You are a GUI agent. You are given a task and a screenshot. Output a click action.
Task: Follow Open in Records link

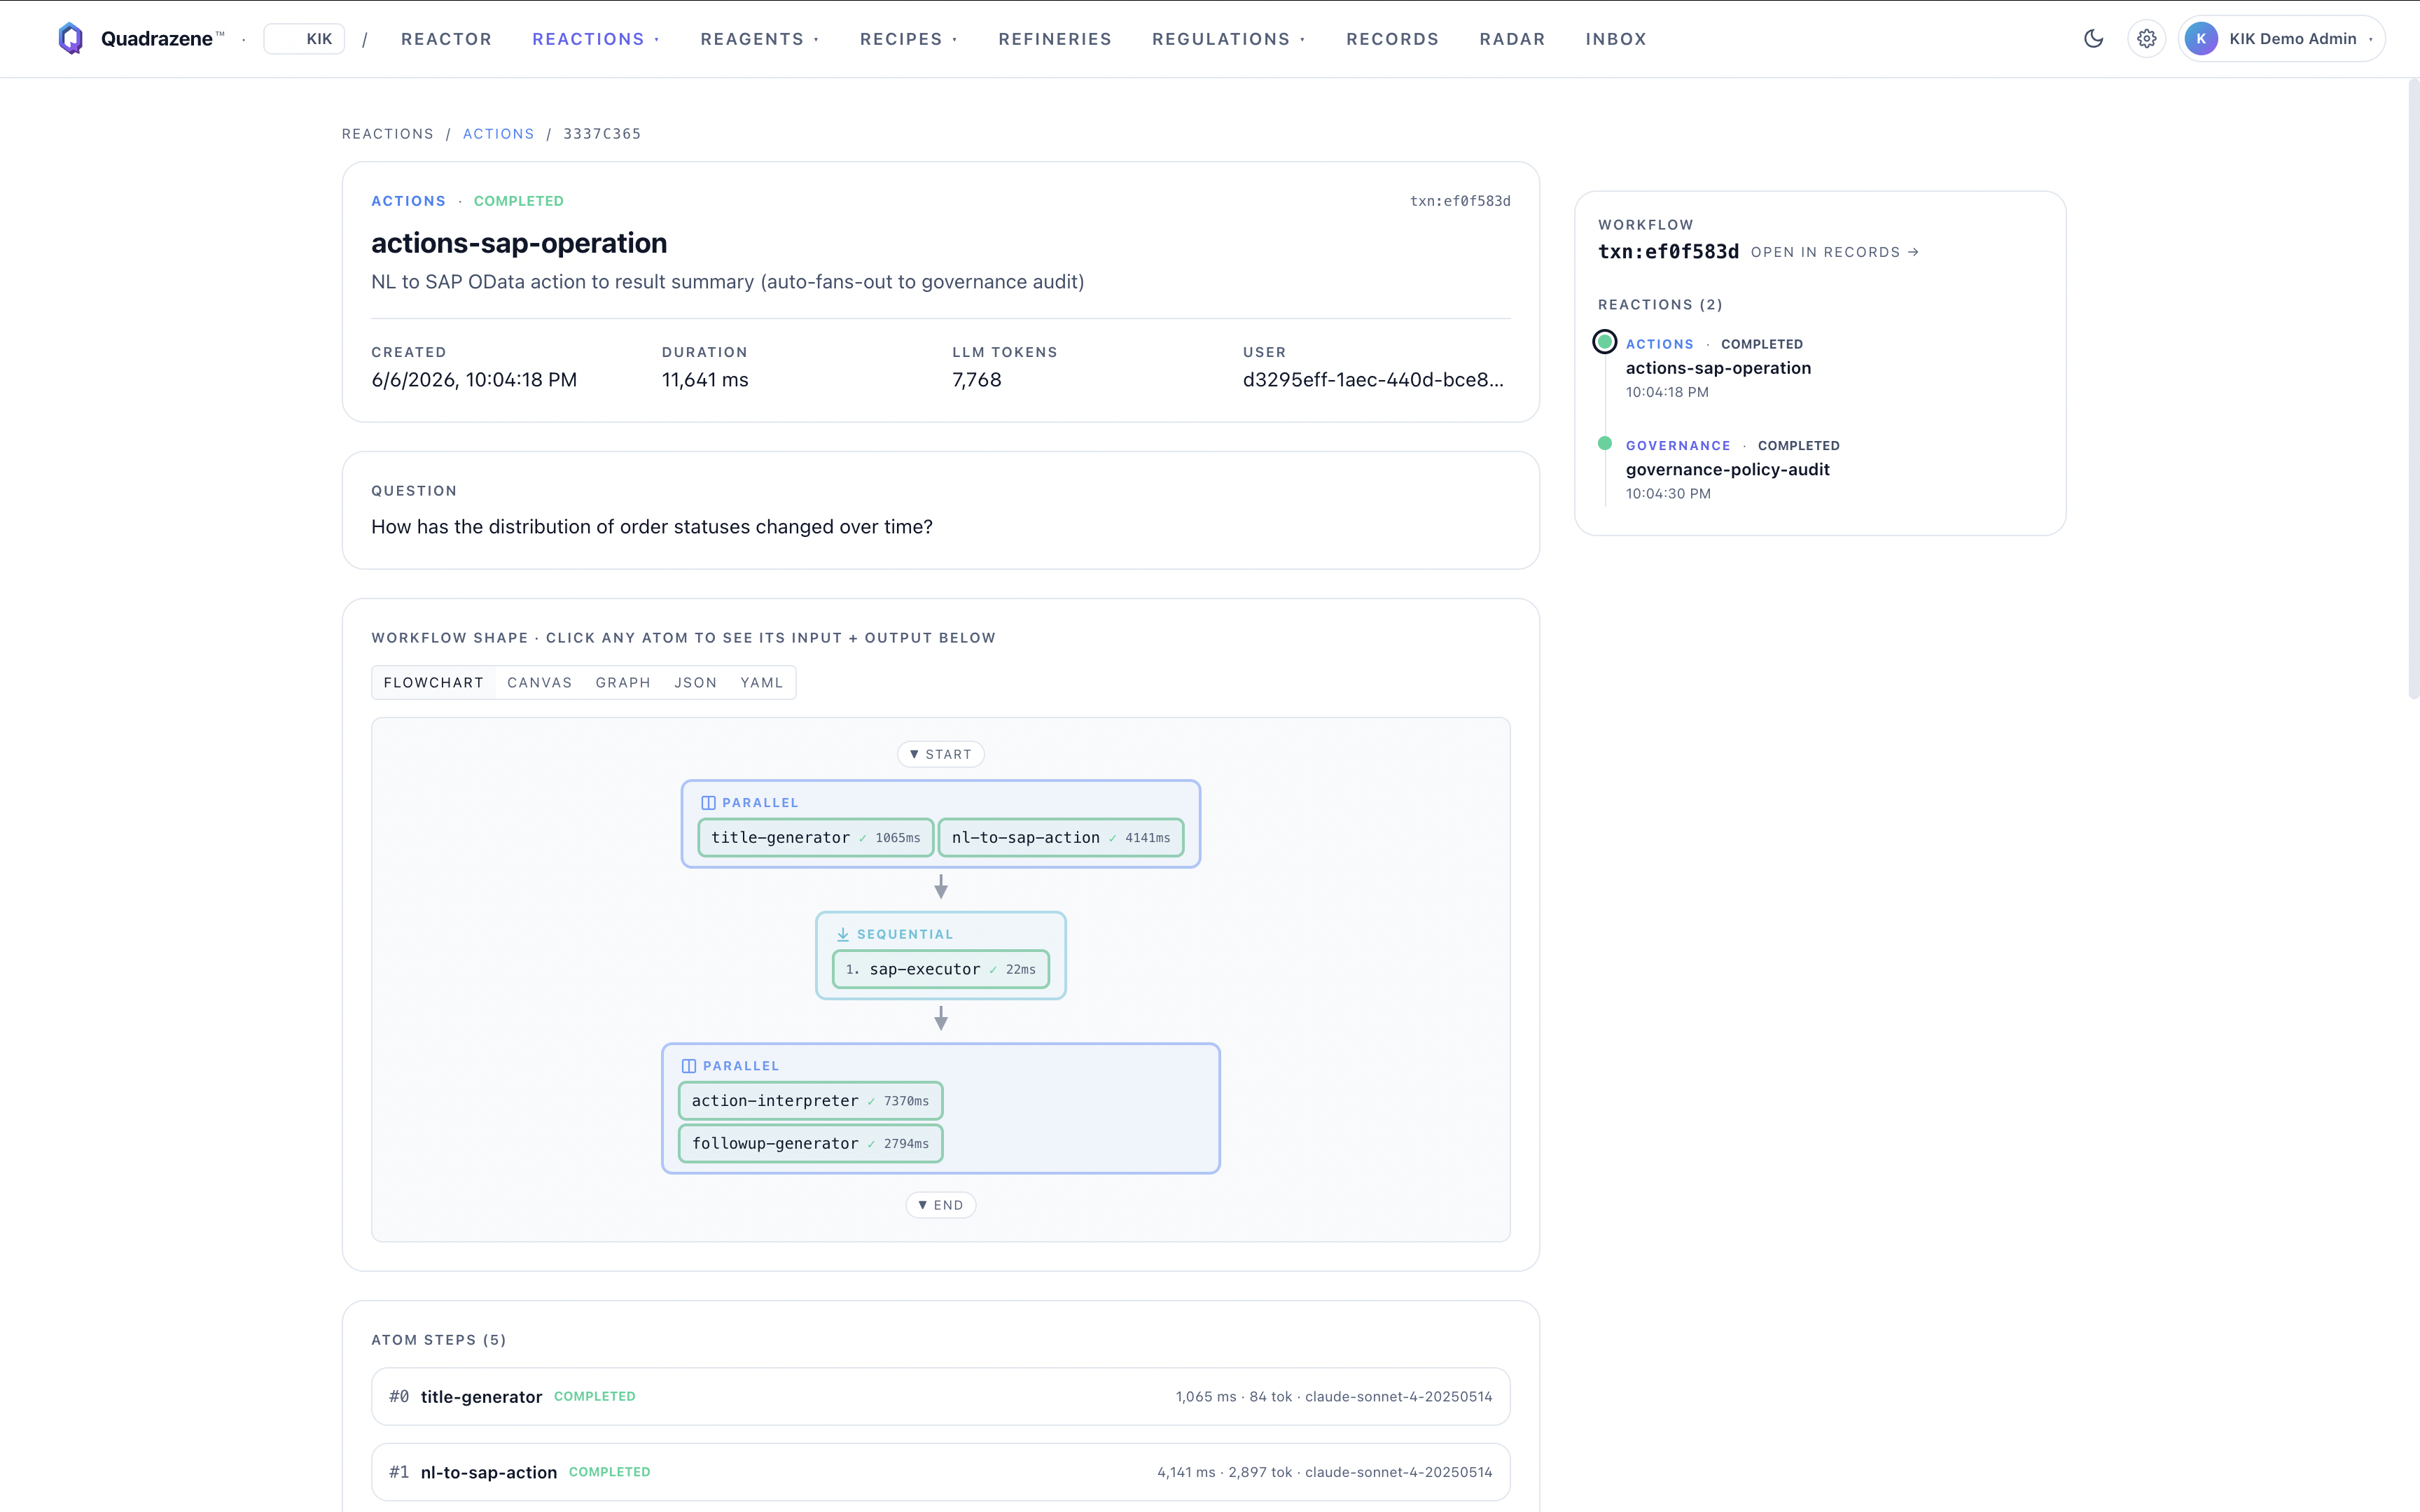click(x=1834, y=251)
